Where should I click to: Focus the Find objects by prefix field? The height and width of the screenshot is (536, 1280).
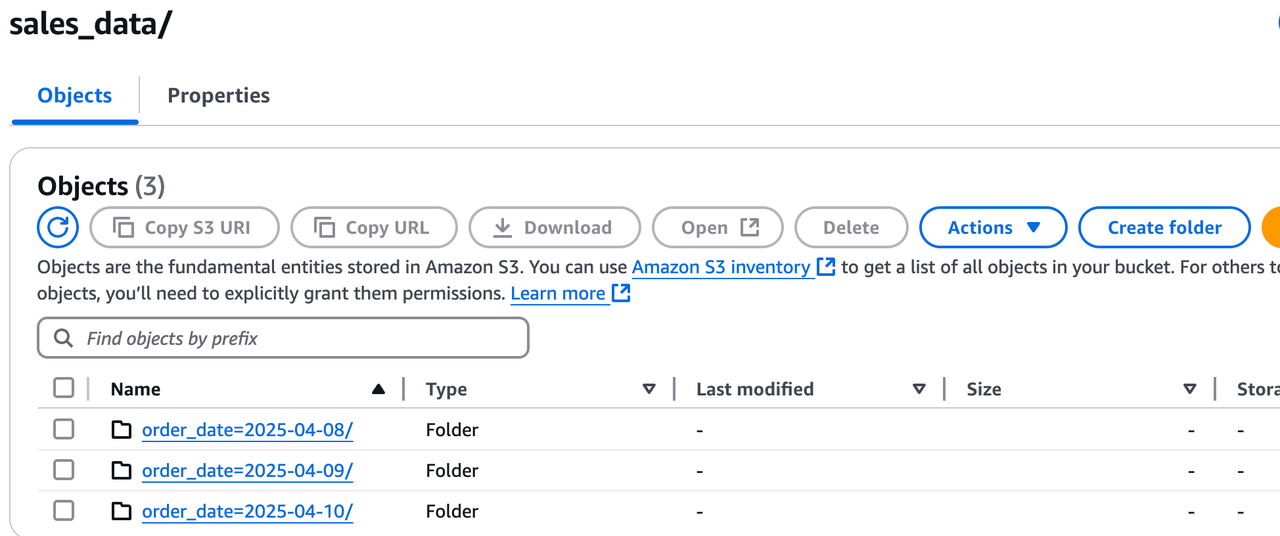300,339
